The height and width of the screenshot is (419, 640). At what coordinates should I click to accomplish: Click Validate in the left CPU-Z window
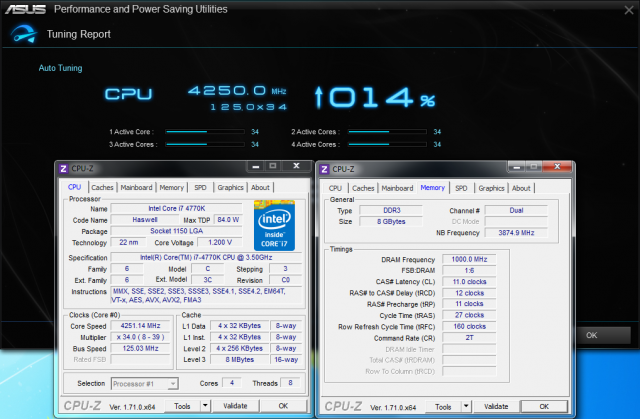pos(235,406)
